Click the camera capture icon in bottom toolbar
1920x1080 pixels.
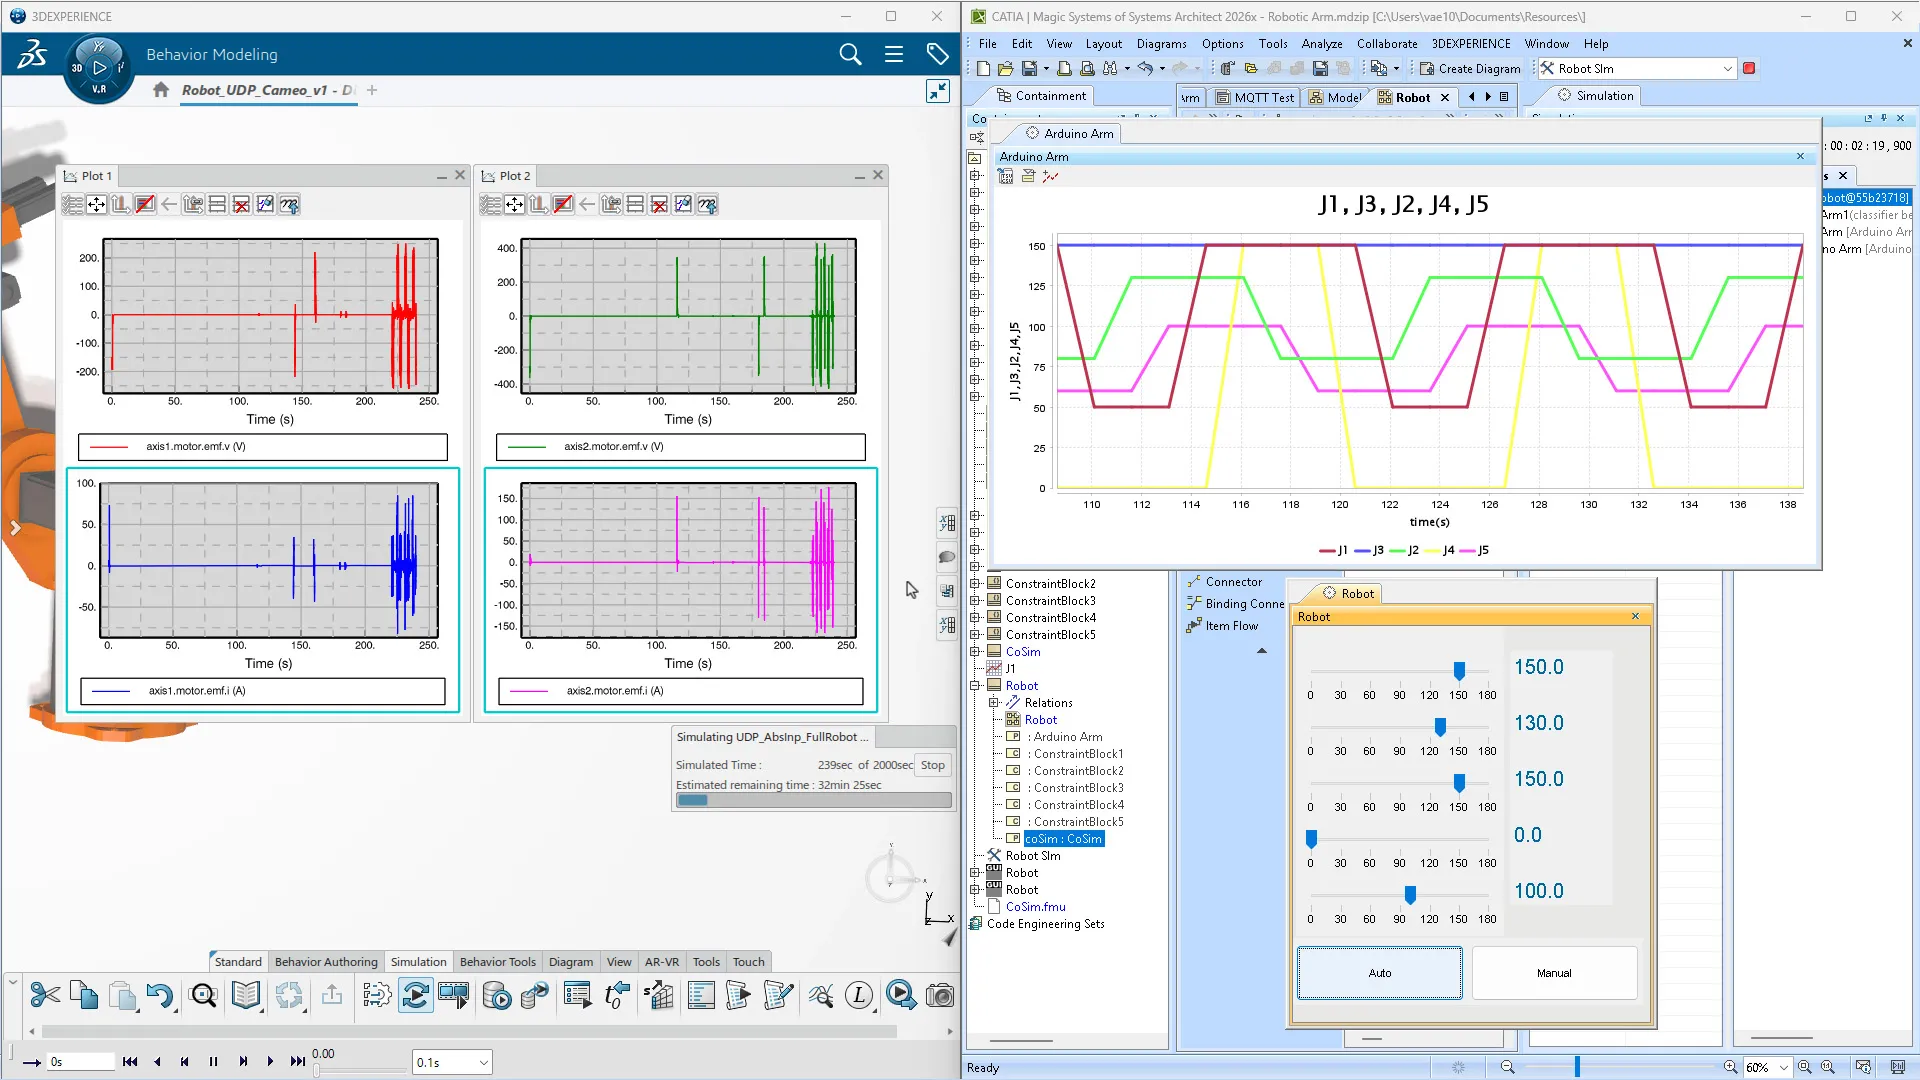point(939,995)
